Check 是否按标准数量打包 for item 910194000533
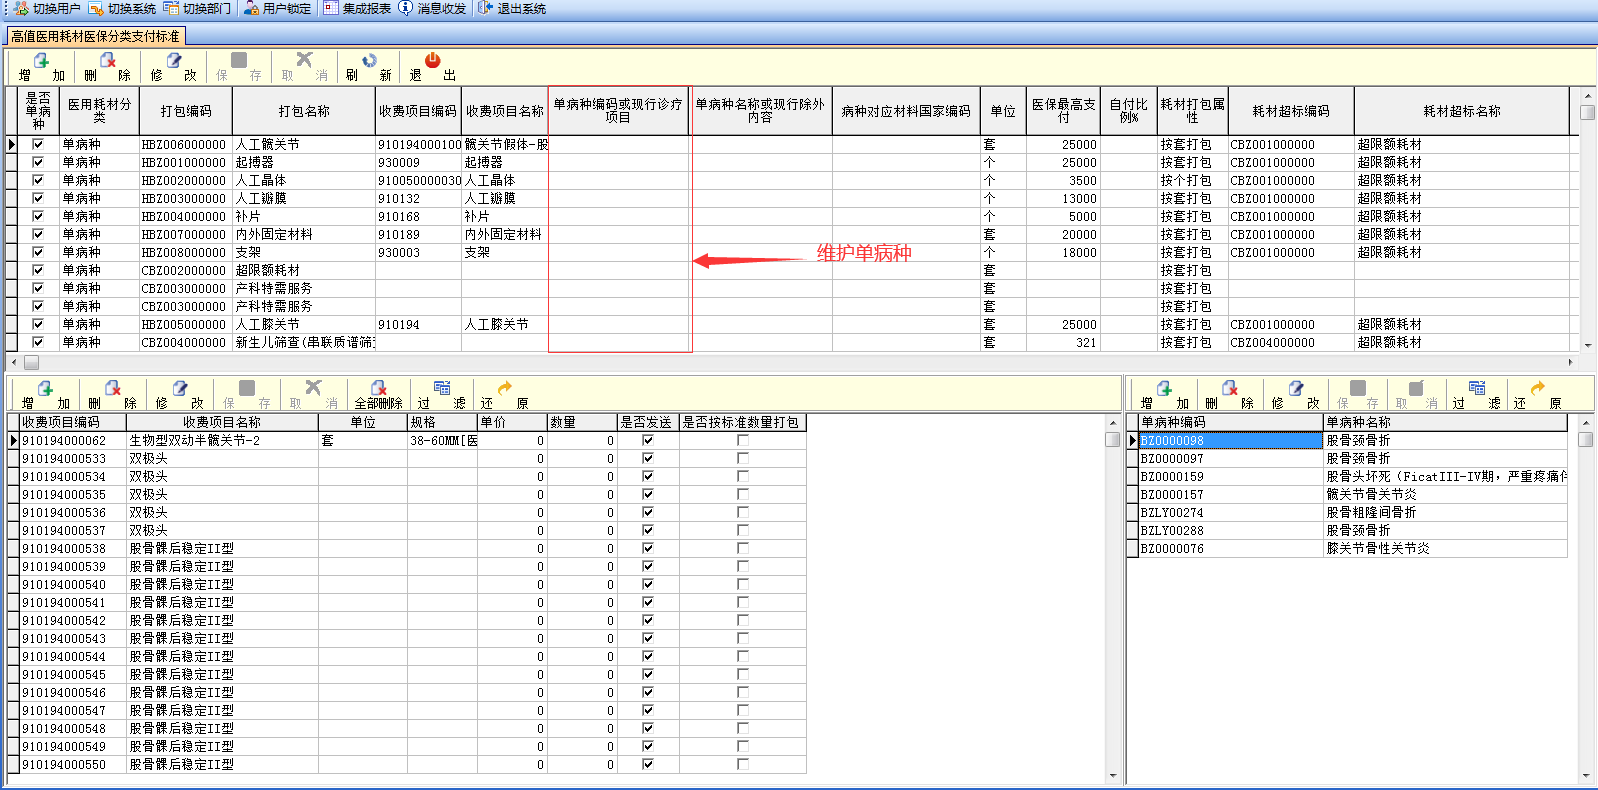The width and height of the screenshot is (1598, 790). pyautogui.click(x=742, y=458)
